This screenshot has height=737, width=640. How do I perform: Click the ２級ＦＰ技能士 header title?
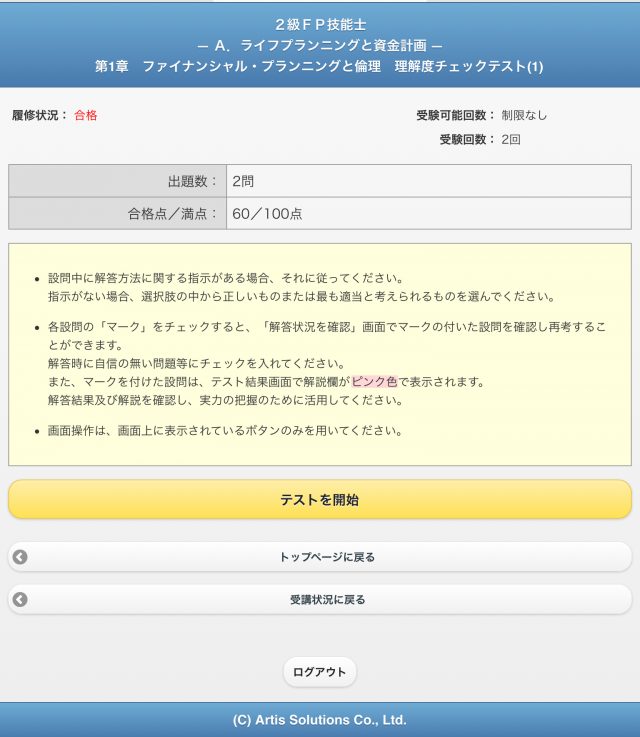[320, 23]
